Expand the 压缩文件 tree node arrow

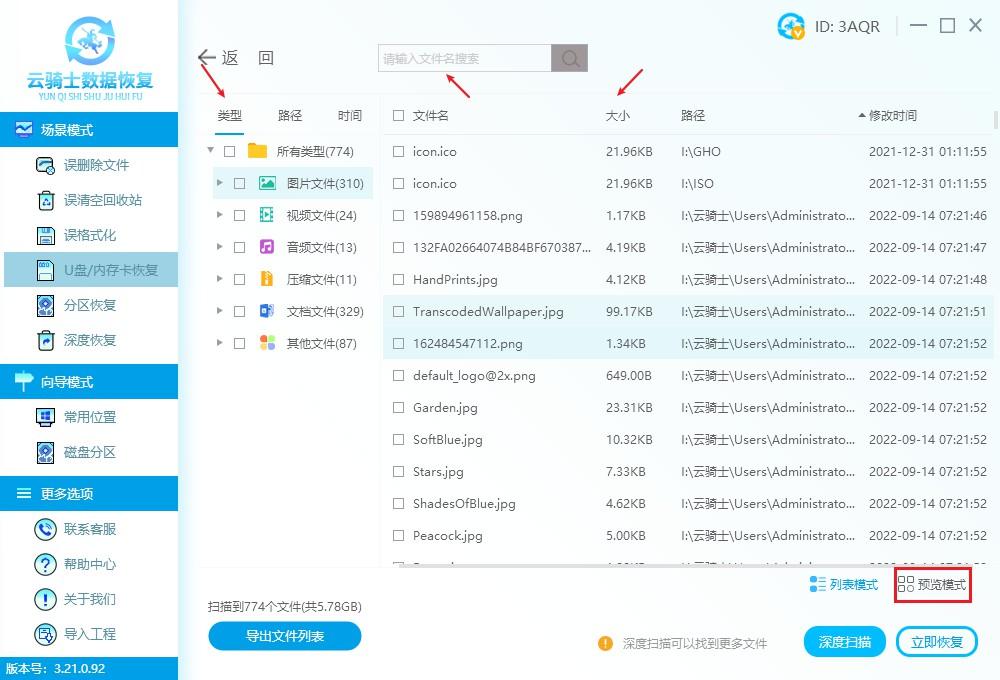219,278
